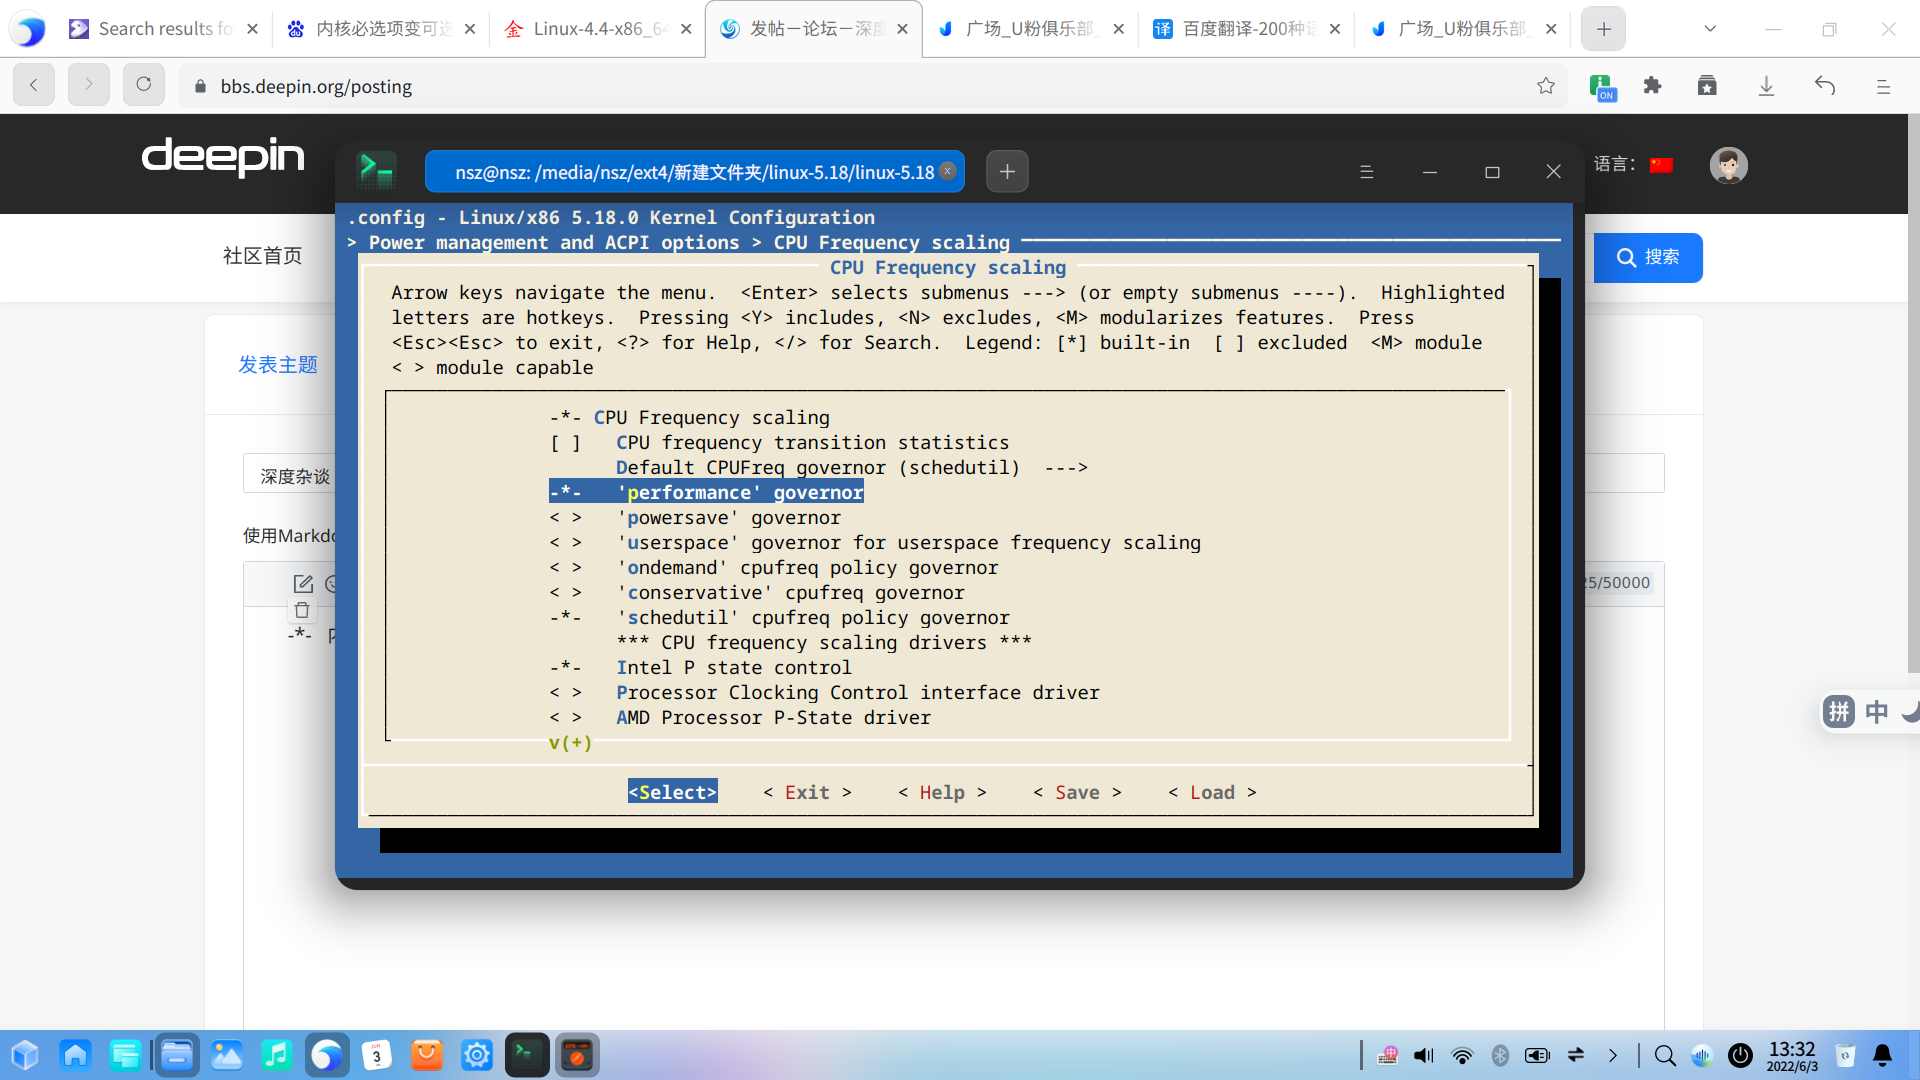The width and height of the screenshot is (1920, 1080).
Task: Expand the taskbar system tray arrow
Action: pos(1612,1055)
